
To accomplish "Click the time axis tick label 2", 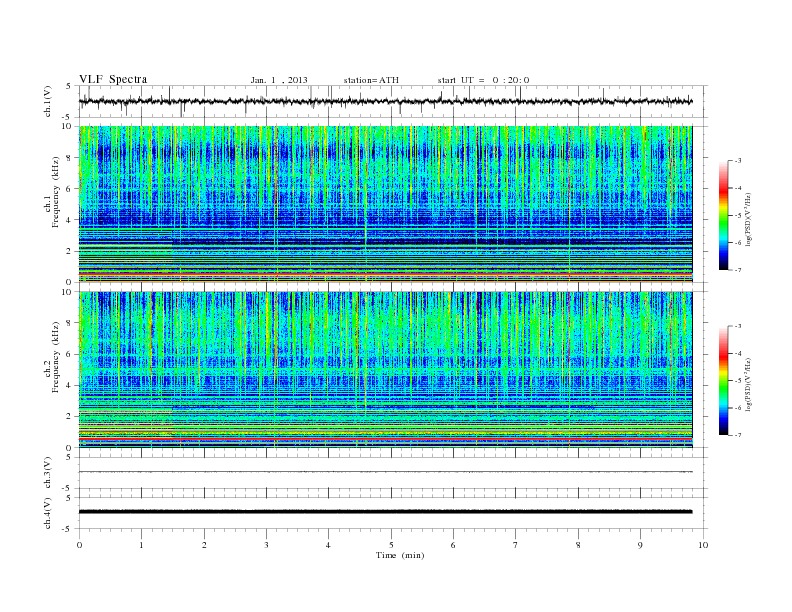I will [204, 545].
